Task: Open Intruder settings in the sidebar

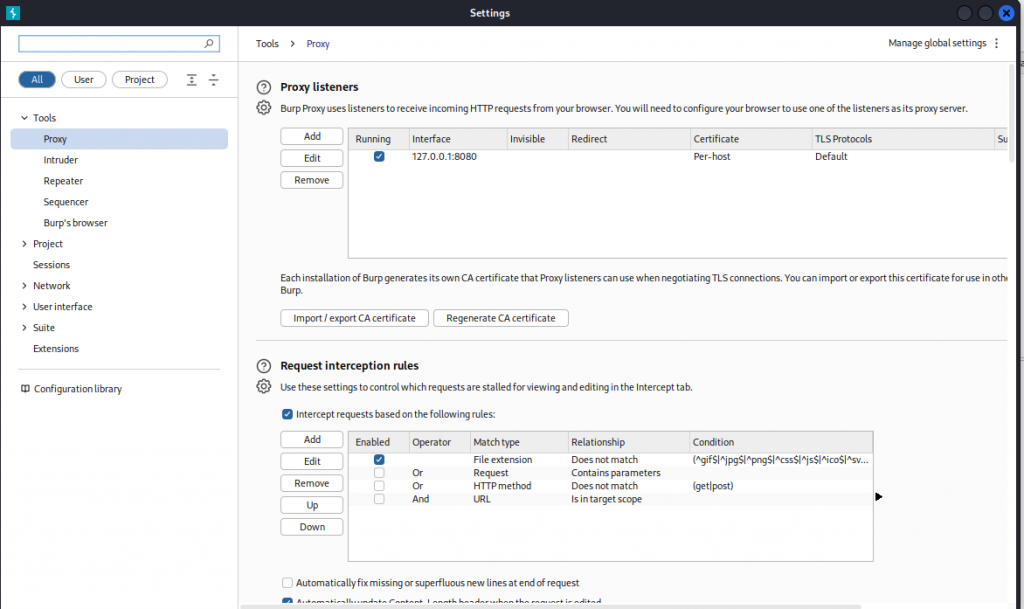Action: click(x=60, y=160)
